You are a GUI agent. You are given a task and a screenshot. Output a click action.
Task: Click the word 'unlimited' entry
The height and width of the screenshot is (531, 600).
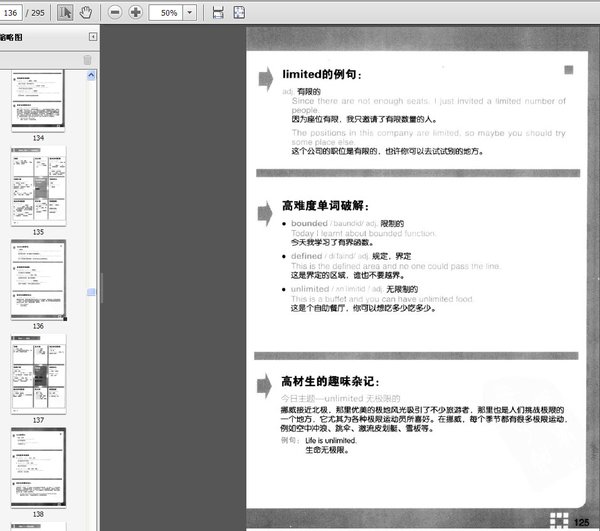coord(310,289)
